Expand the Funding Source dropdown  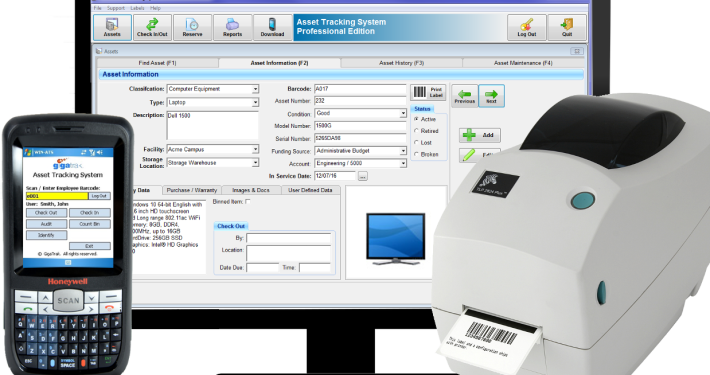click(x=403, y=151)
